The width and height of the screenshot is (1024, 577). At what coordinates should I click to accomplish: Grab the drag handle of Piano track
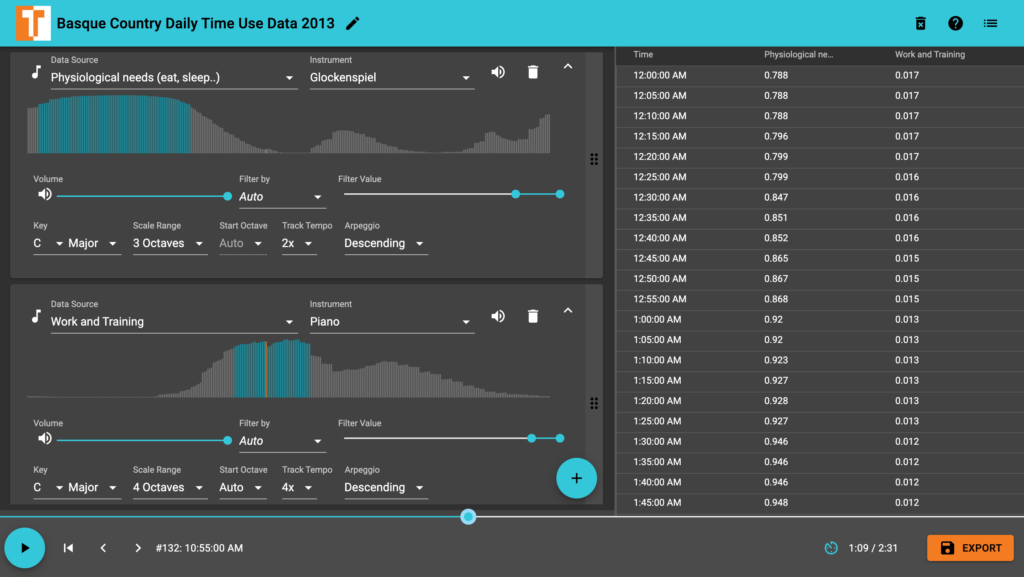[594, 403]
